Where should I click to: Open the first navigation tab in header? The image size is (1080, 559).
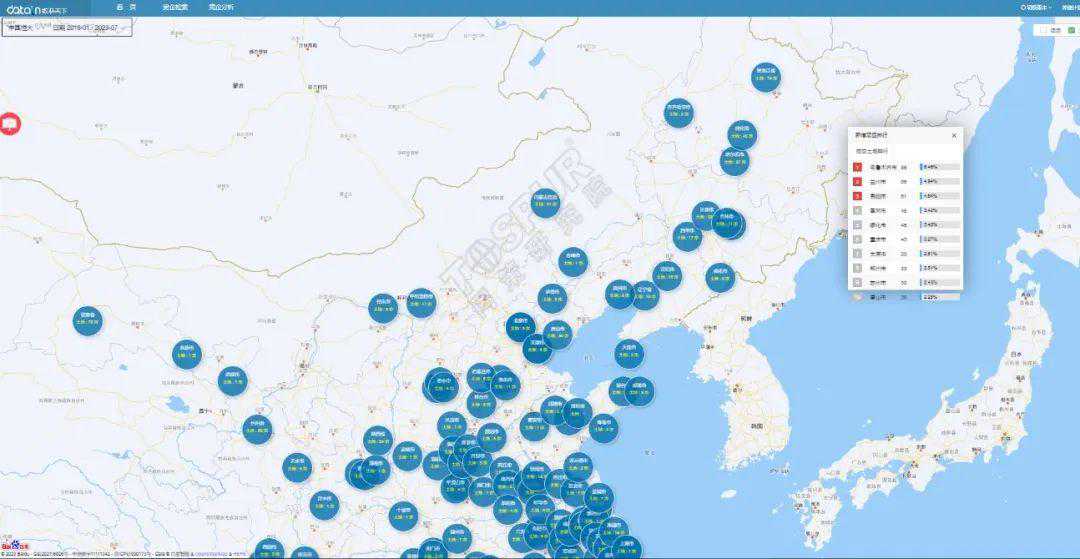126,7
